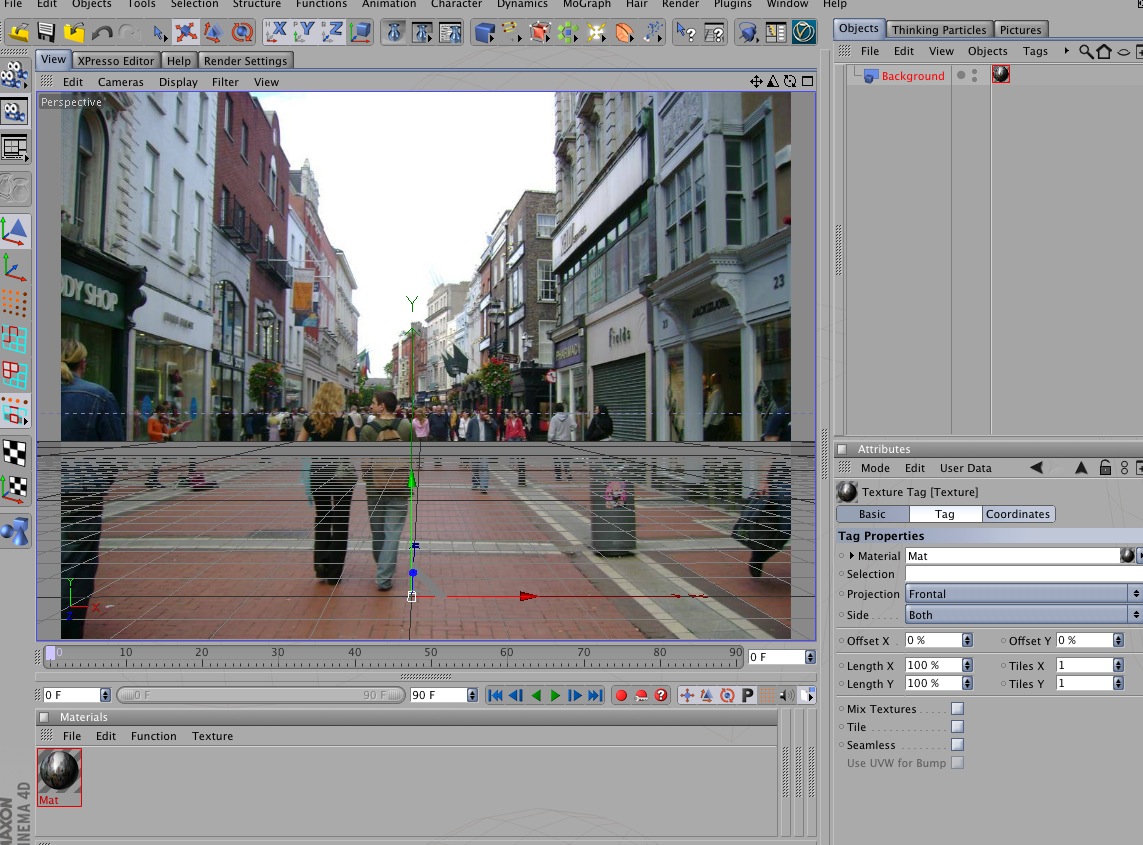Select the Rotate tool in the top toolbar
The image size is (1143, 845).
pos(241,33)
